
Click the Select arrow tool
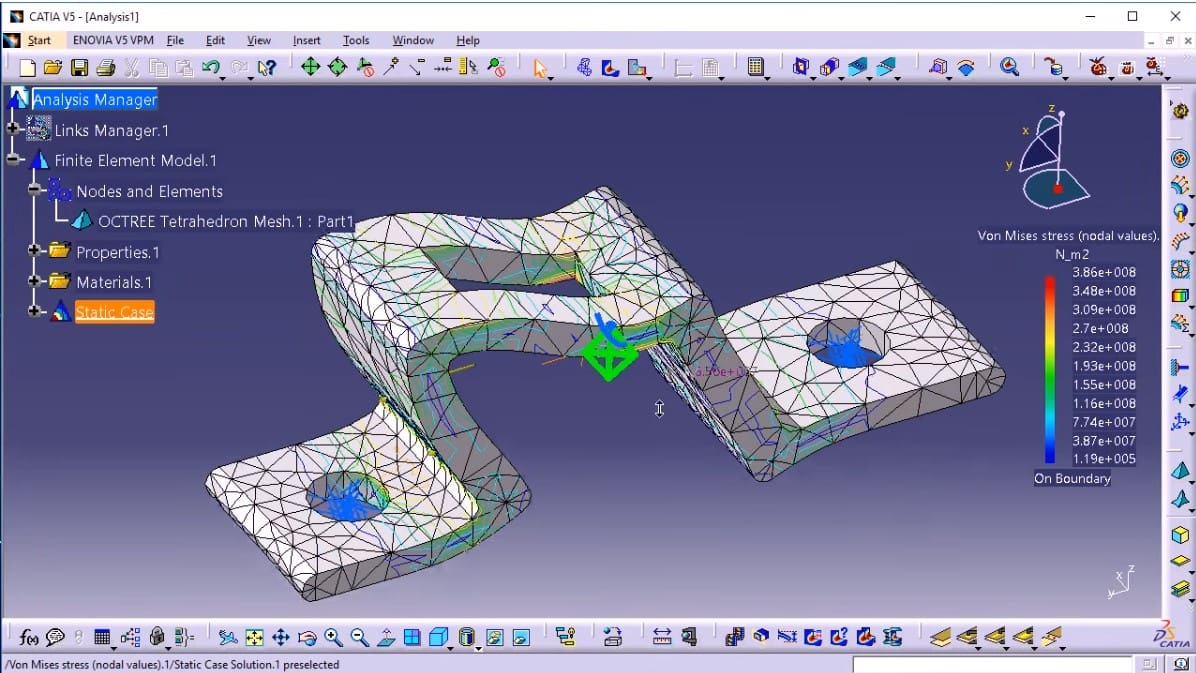[539, 68]
